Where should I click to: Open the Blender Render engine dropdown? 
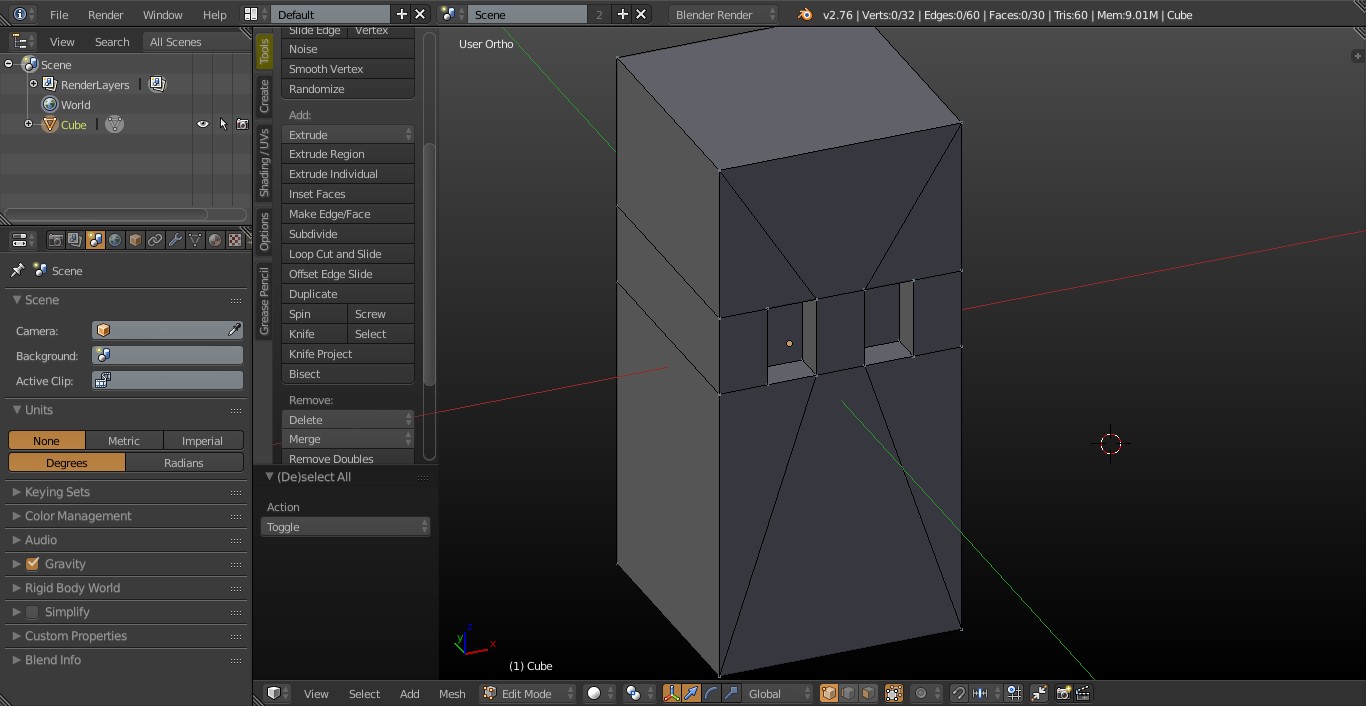click(724, 15)
